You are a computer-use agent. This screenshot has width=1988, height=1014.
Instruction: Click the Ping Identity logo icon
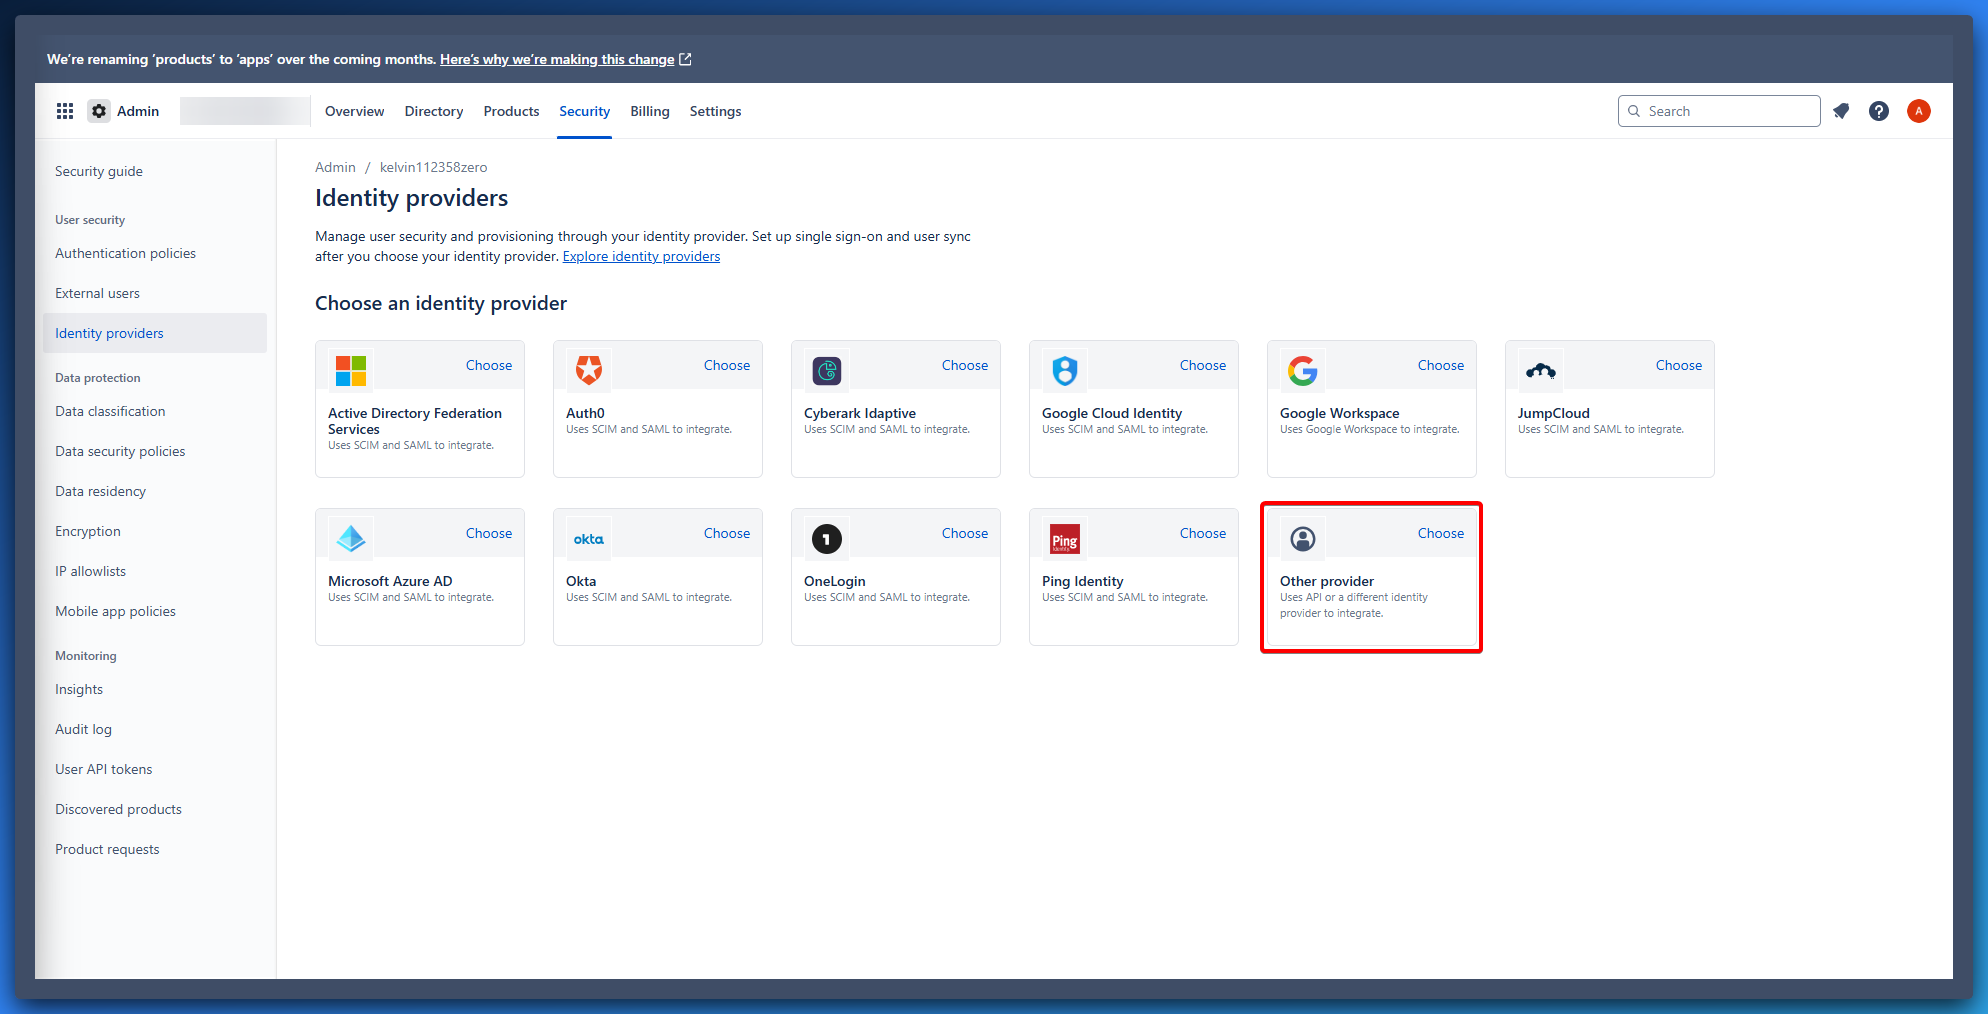point(1065,539)
